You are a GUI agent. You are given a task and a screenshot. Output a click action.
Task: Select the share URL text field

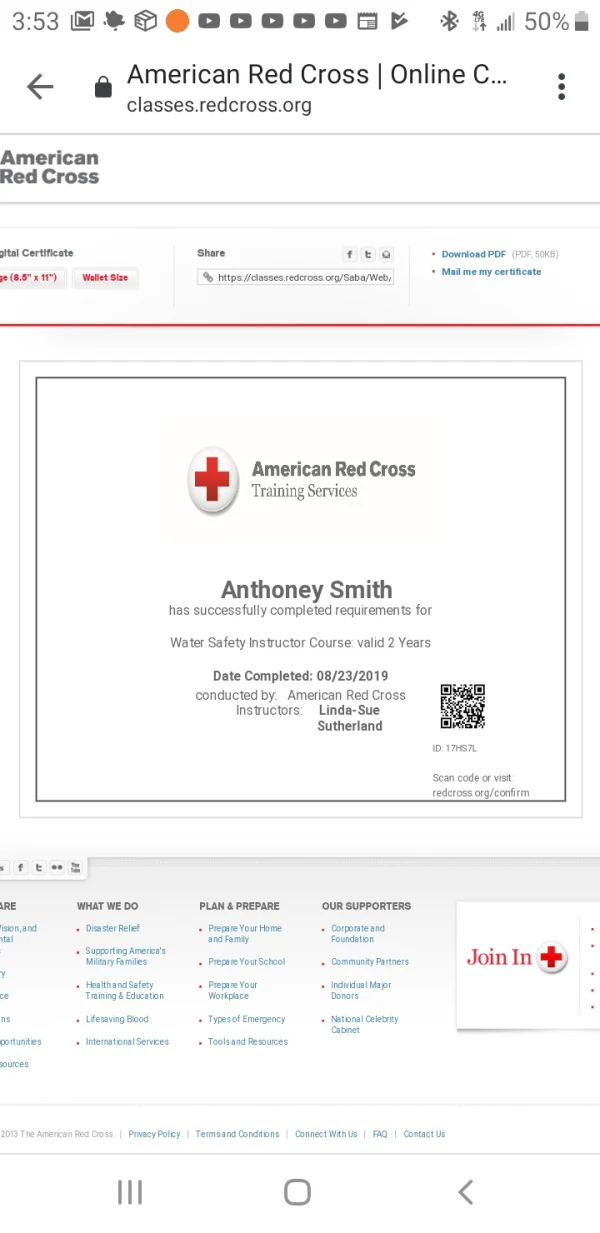295,277
